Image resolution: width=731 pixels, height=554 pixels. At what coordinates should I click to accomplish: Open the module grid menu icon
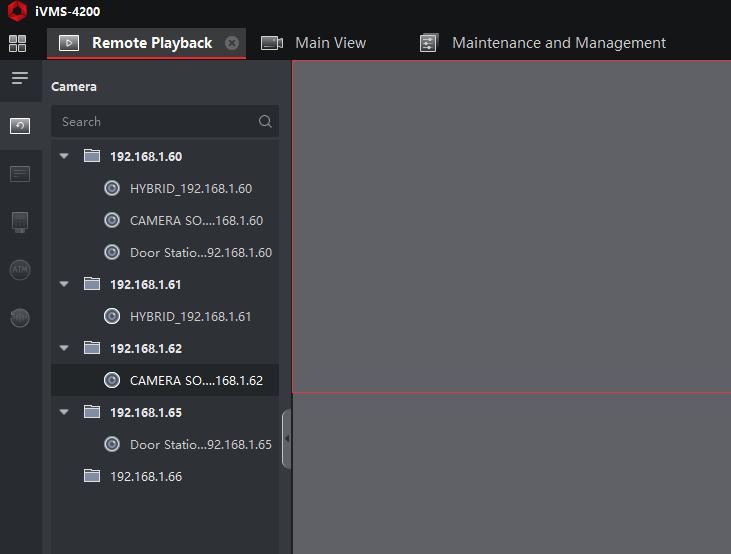[x=17, y=43]
